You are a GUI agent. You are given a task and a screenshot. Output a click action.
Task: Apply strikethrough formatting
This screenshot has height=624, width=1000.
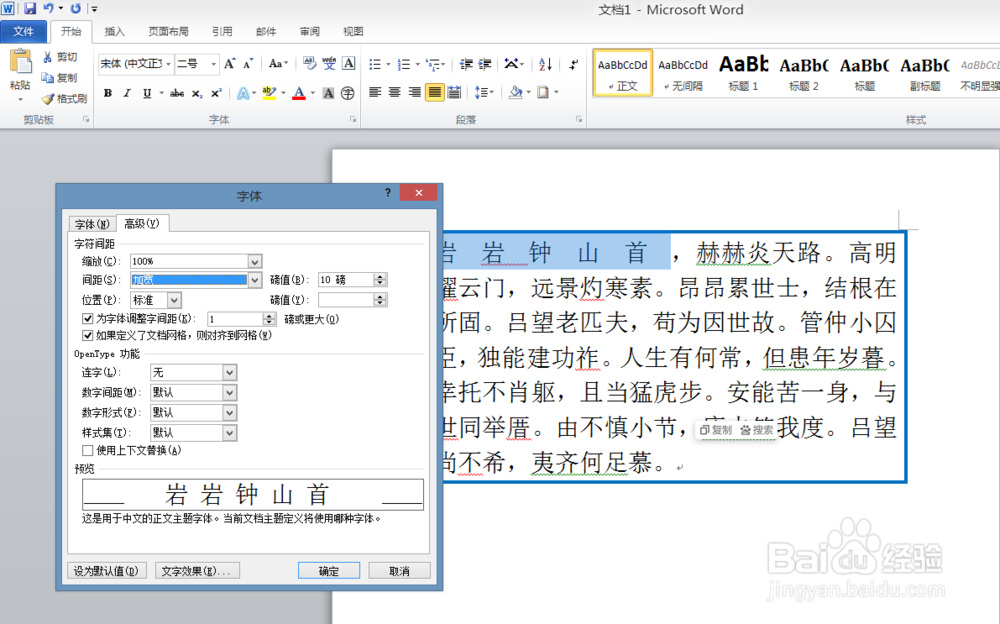coord(177,93)
